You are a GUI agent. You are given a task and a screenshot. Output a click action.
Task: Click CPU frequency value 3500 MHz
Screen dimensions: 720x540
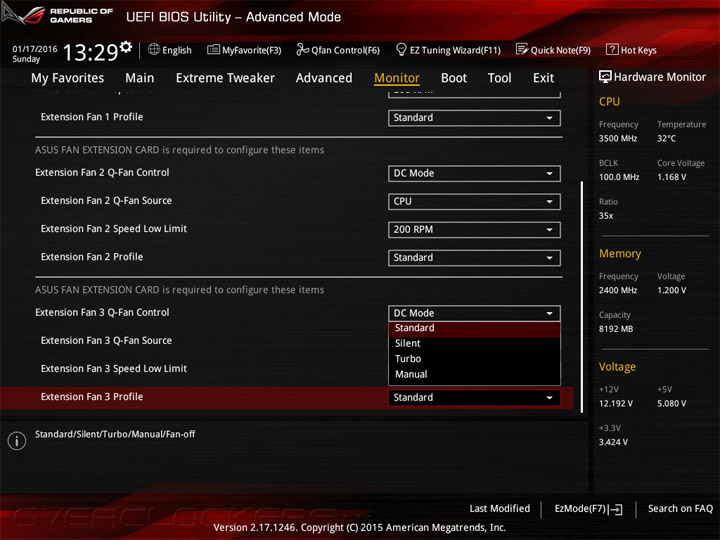[x=618, y=139]
